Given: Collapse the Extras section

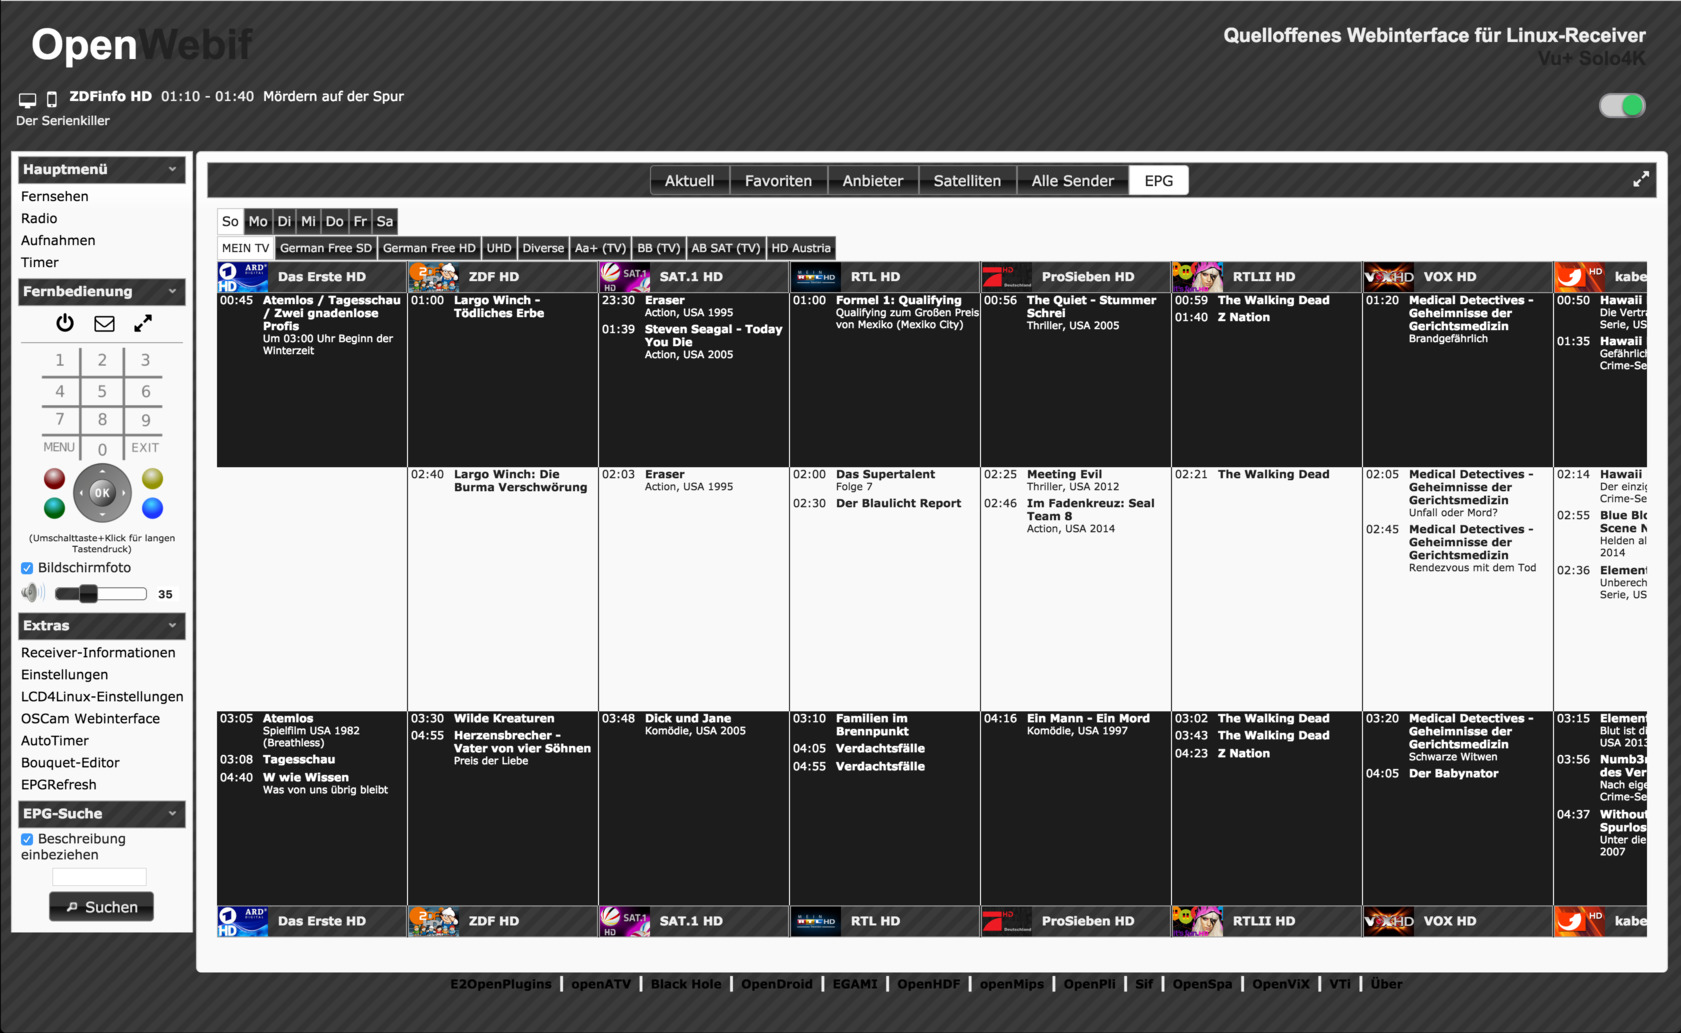Looking at the screenshot, I should (172, 625).
